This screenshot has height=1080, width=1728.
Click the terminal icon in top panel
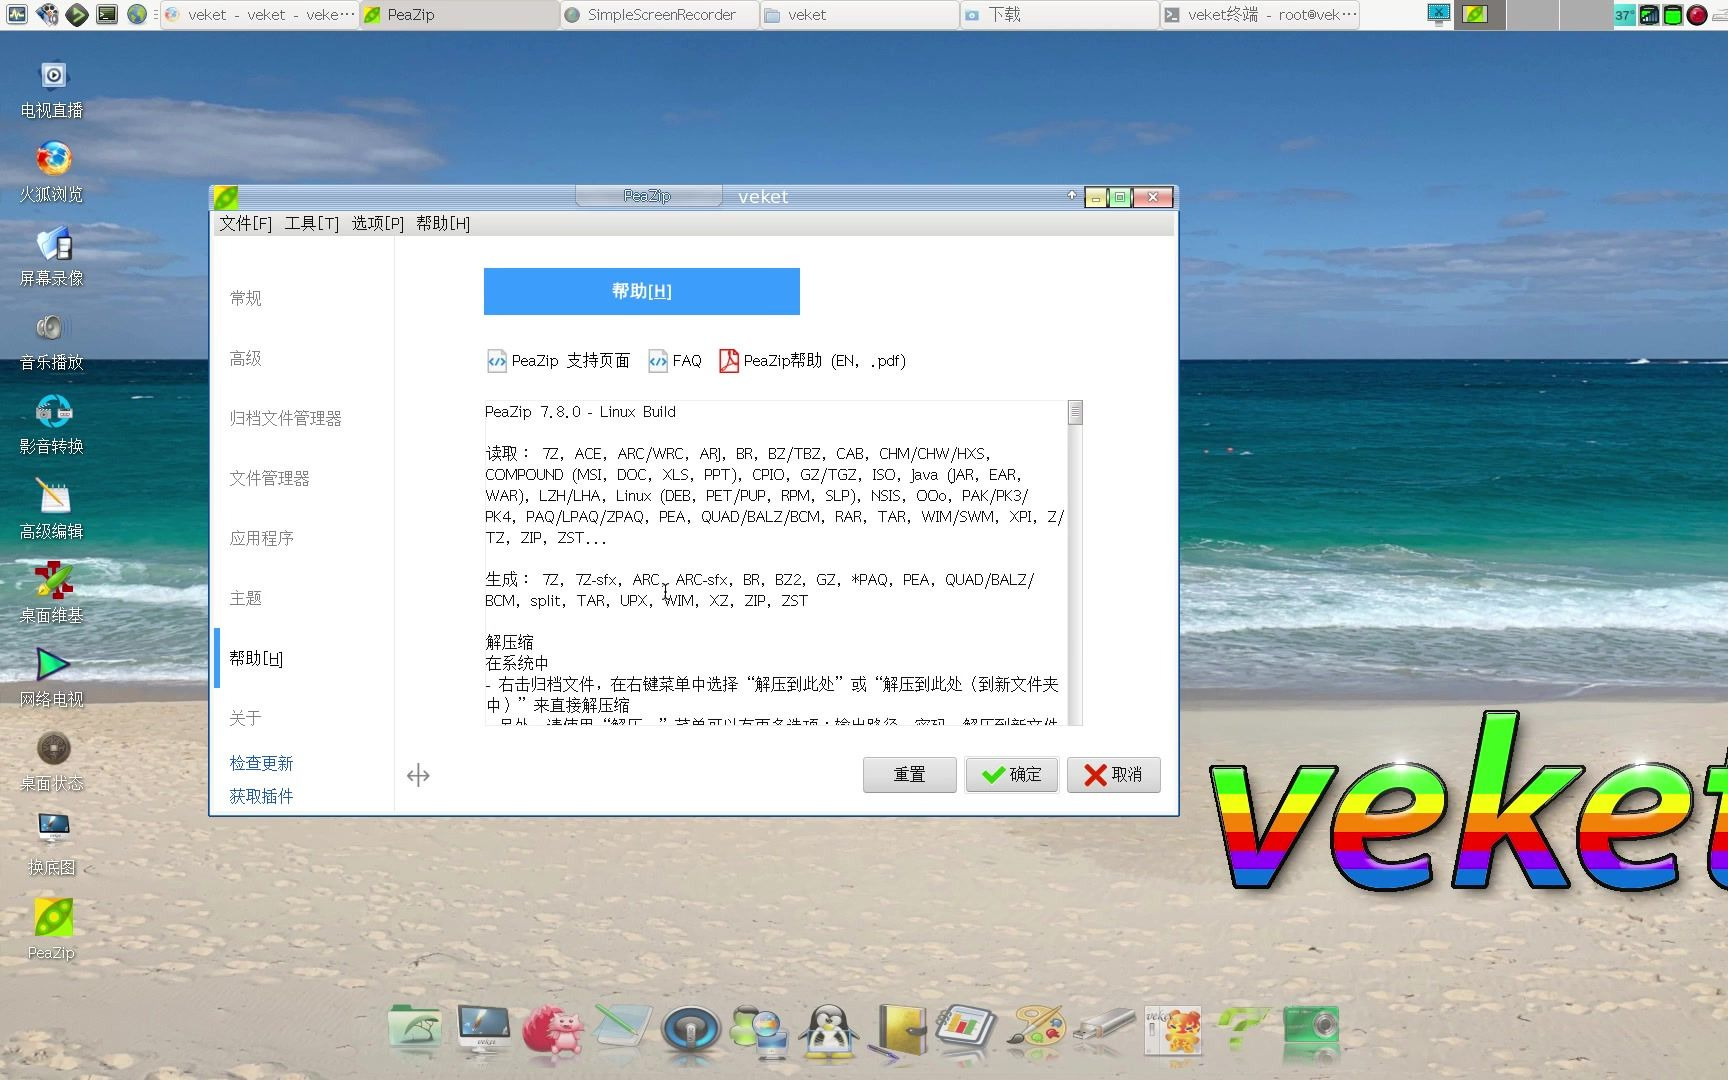(107, 14)
